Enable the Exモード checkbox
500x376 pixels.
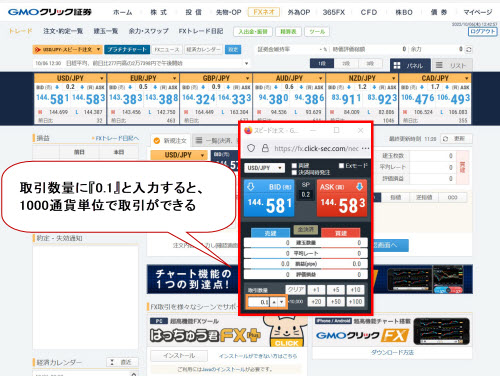341,166
